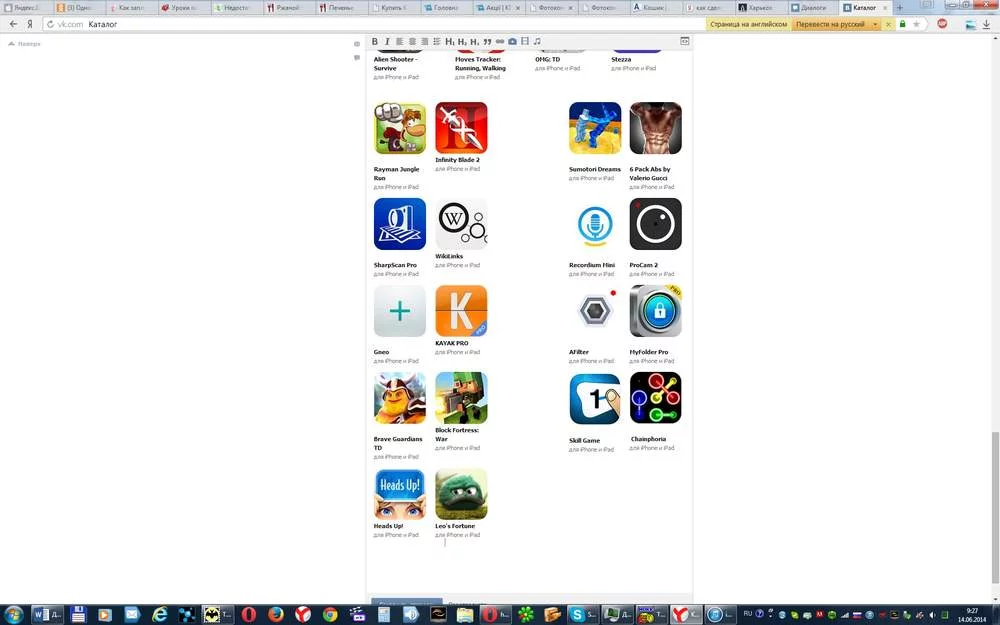Image resolution: width=1000 pixels, height=625 pixels.
Task: Open the Chainphoria app icon
Action: (656, 399)
